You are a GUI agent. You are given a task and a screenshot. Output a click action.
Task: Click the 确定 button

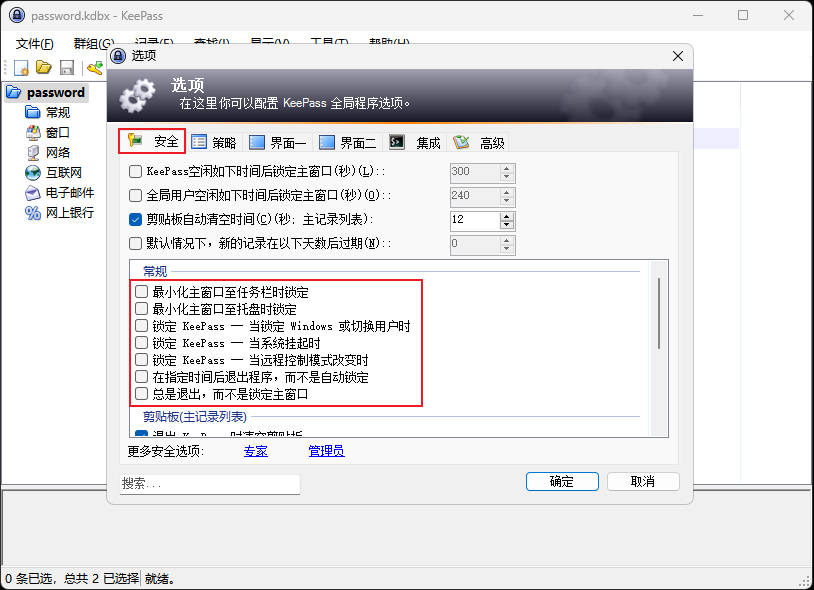point(561,481)
